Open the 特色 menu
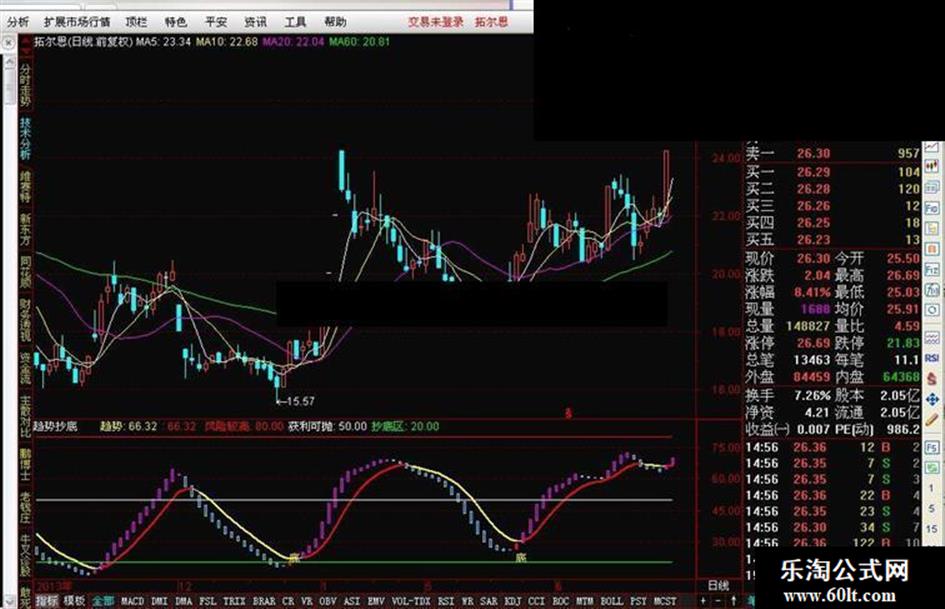 [175, 22]
